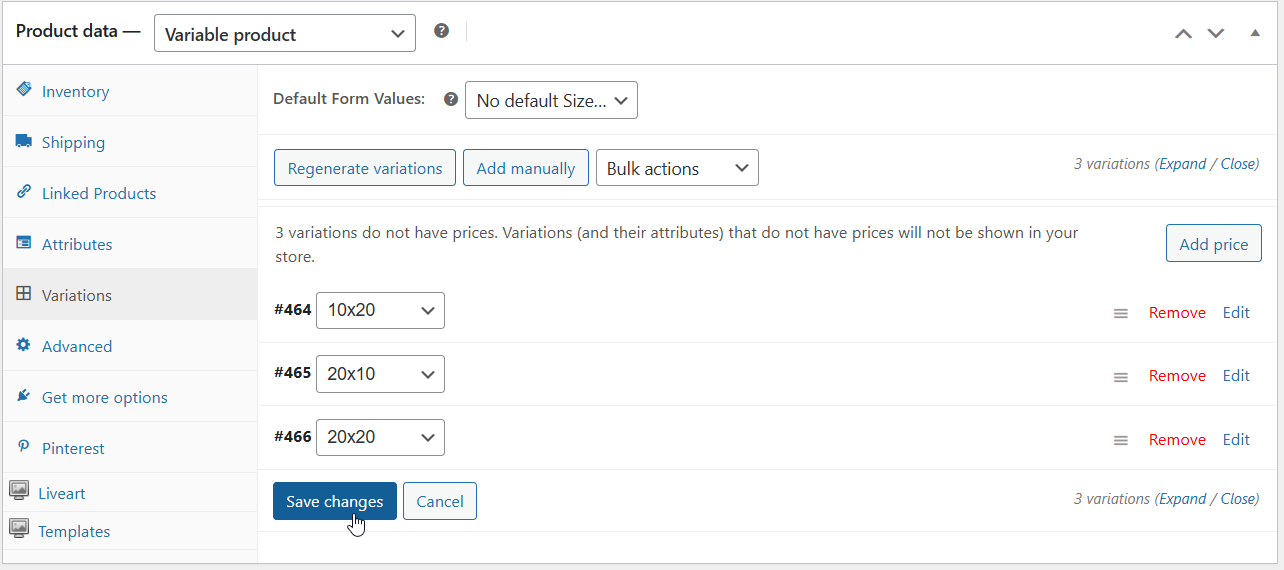
Task: Remove variation #465
Action: click(1177, 376)
